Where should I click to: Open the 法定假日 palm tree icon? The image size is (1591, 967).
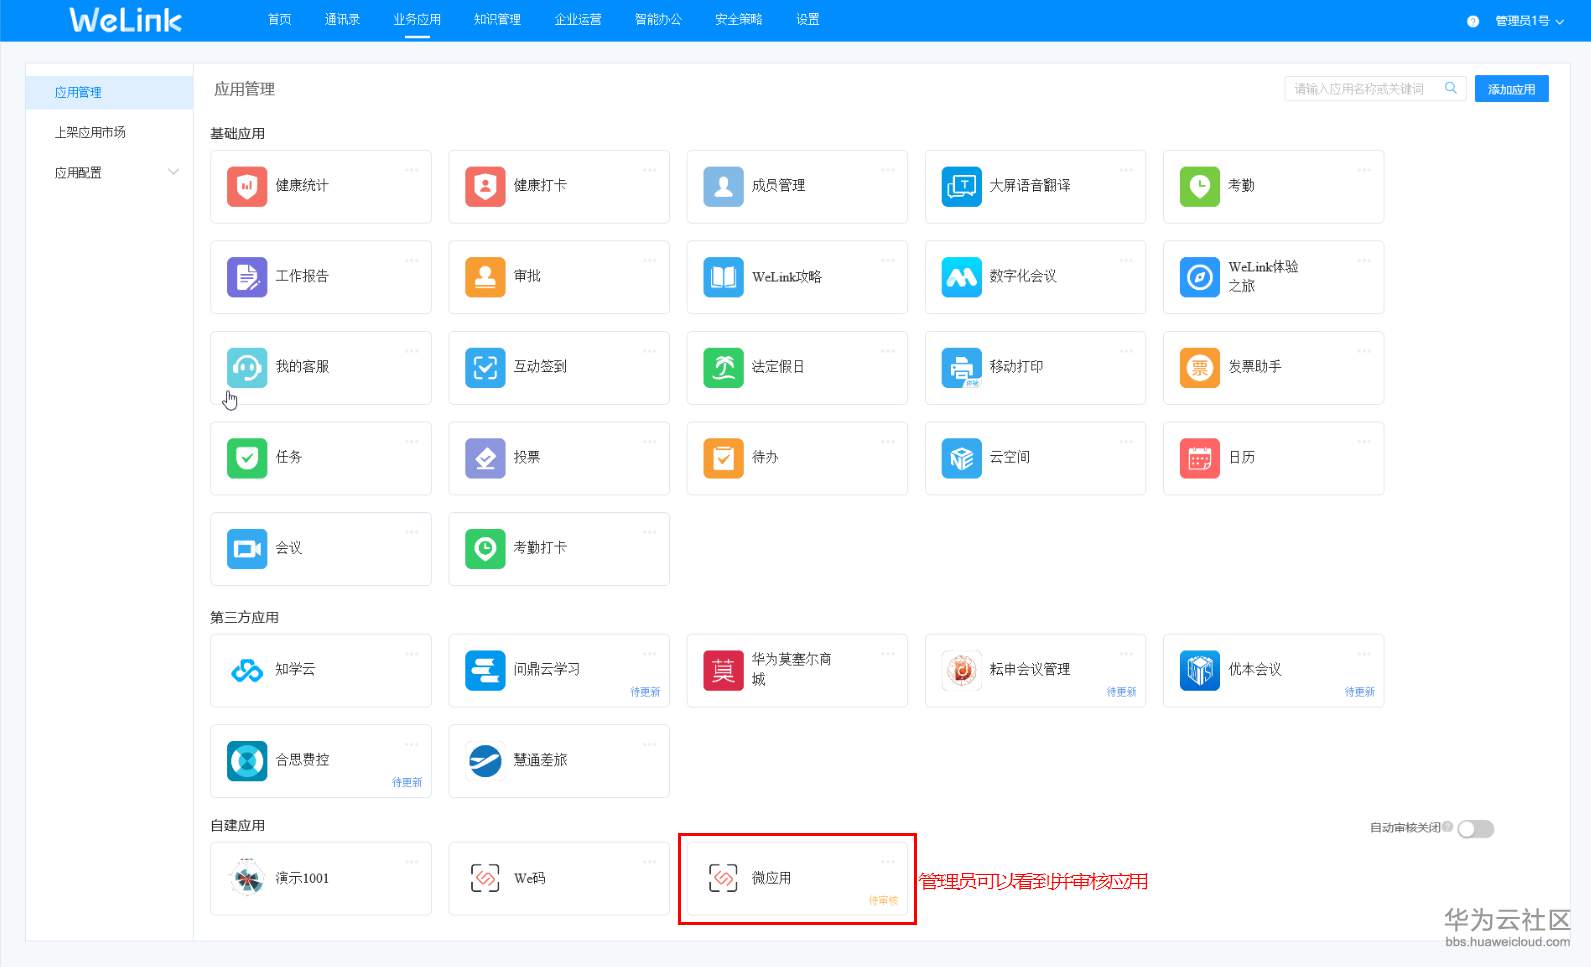coord(723,368)
